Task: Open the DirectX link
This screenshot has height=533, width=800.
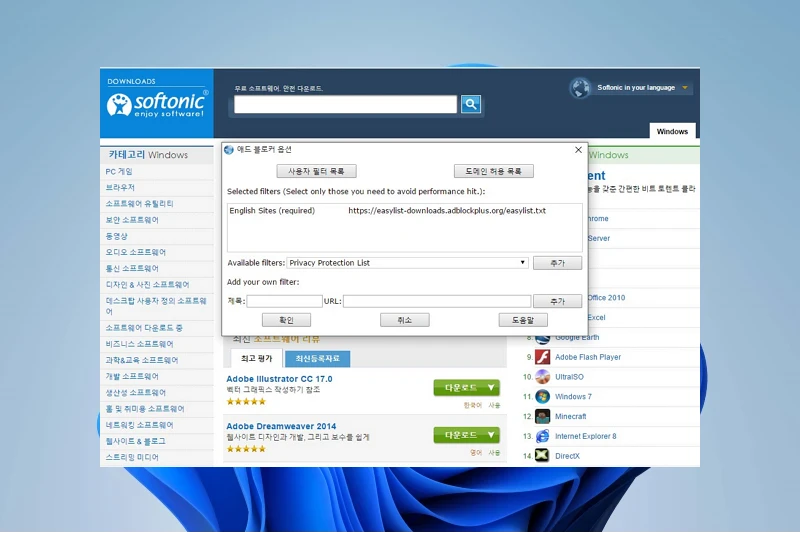Action: click(x=567, y=456)
